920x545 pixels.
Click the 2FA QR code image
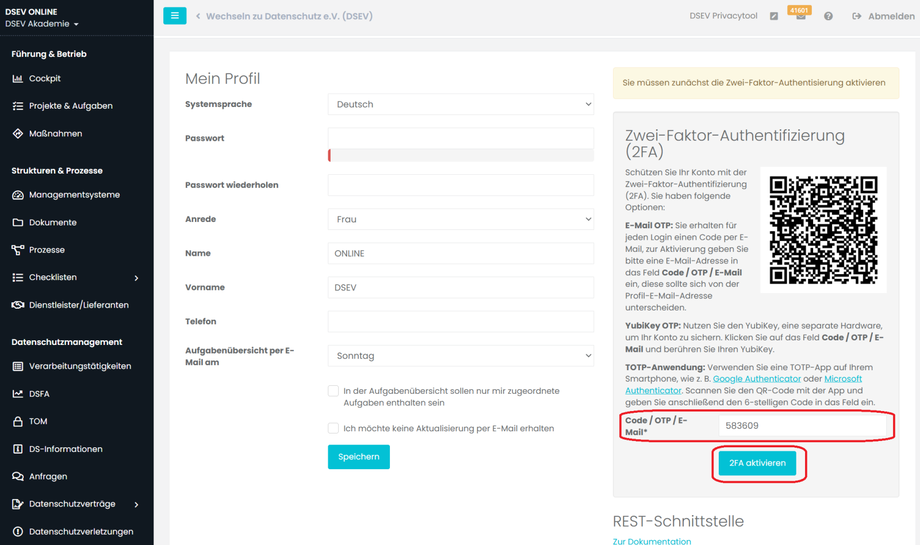[823, 230]
